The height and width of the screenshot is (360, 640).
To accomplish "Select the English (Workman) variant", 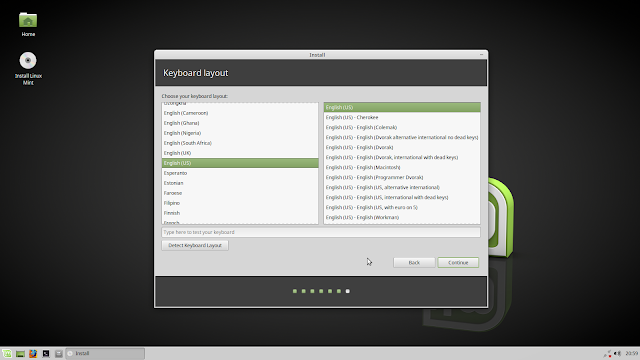I will [402, 217].
